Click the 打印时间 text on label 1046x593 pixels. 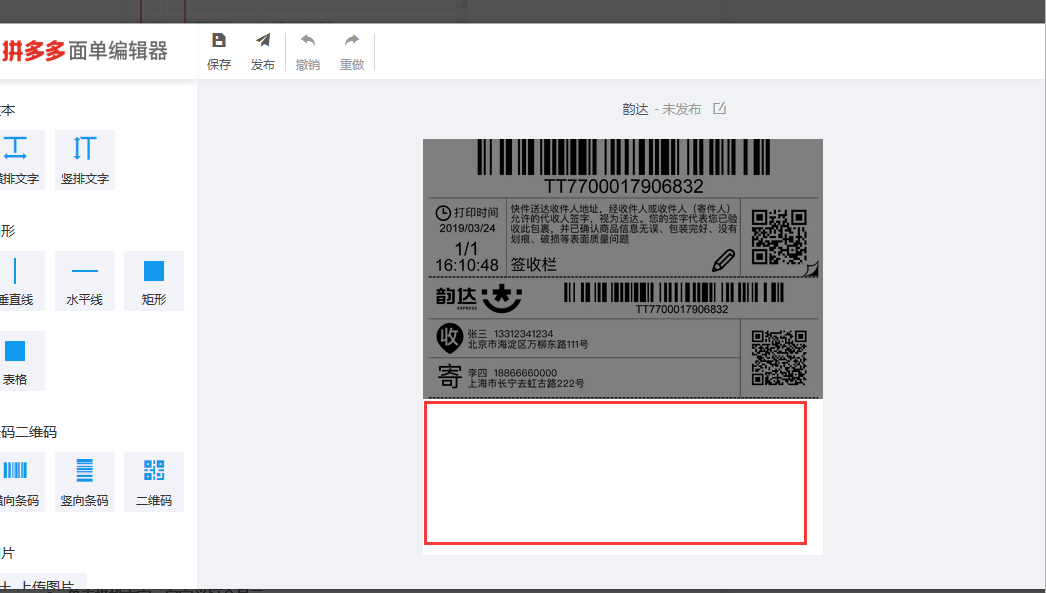476,212
